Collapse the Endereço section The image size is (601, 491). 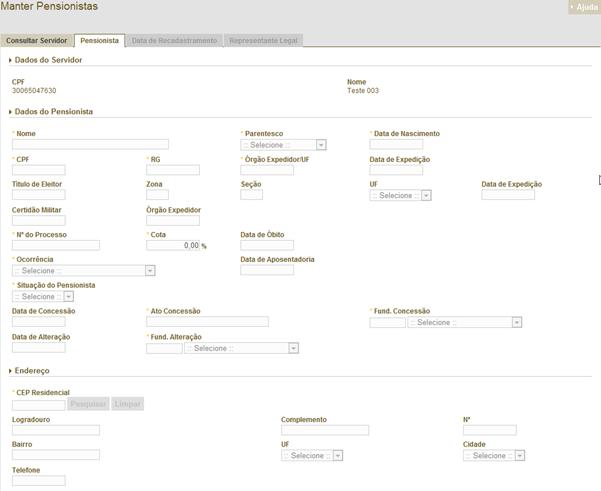coord(36,371)
